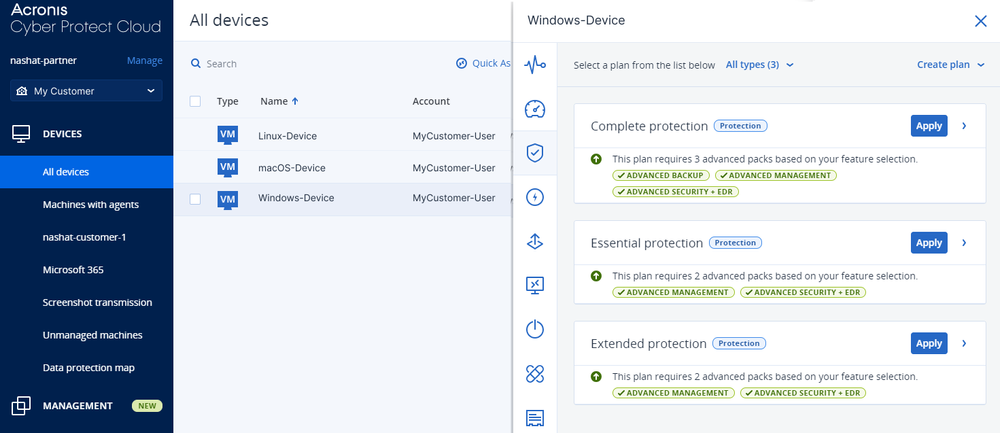This screenshot has height=433, width=1000.
Task: Select the Windows-Device name in table
Action: tap(296, 198)
